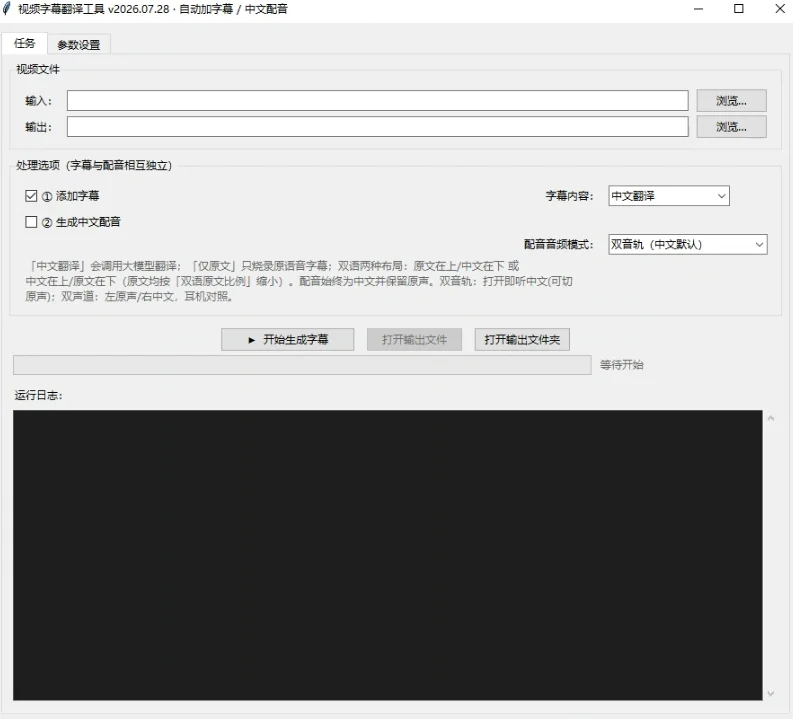Viewport: 793px width, 719px height.
Task: Click the 处理选项 (字幕与配音相互独立) label
Action: click(94, 165)
